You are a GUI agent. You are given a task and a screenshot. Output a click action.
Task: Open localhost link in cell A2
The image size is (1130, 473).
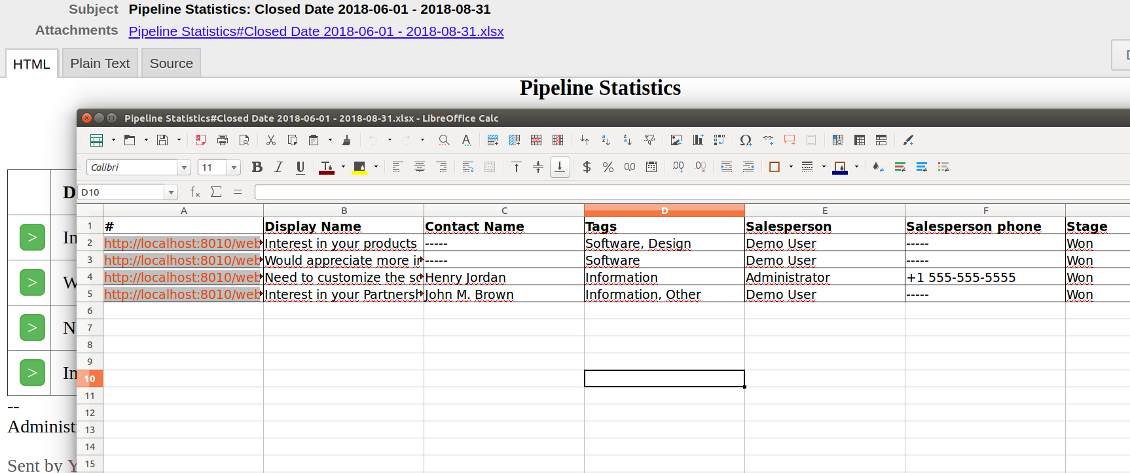[x=183, y=243]
